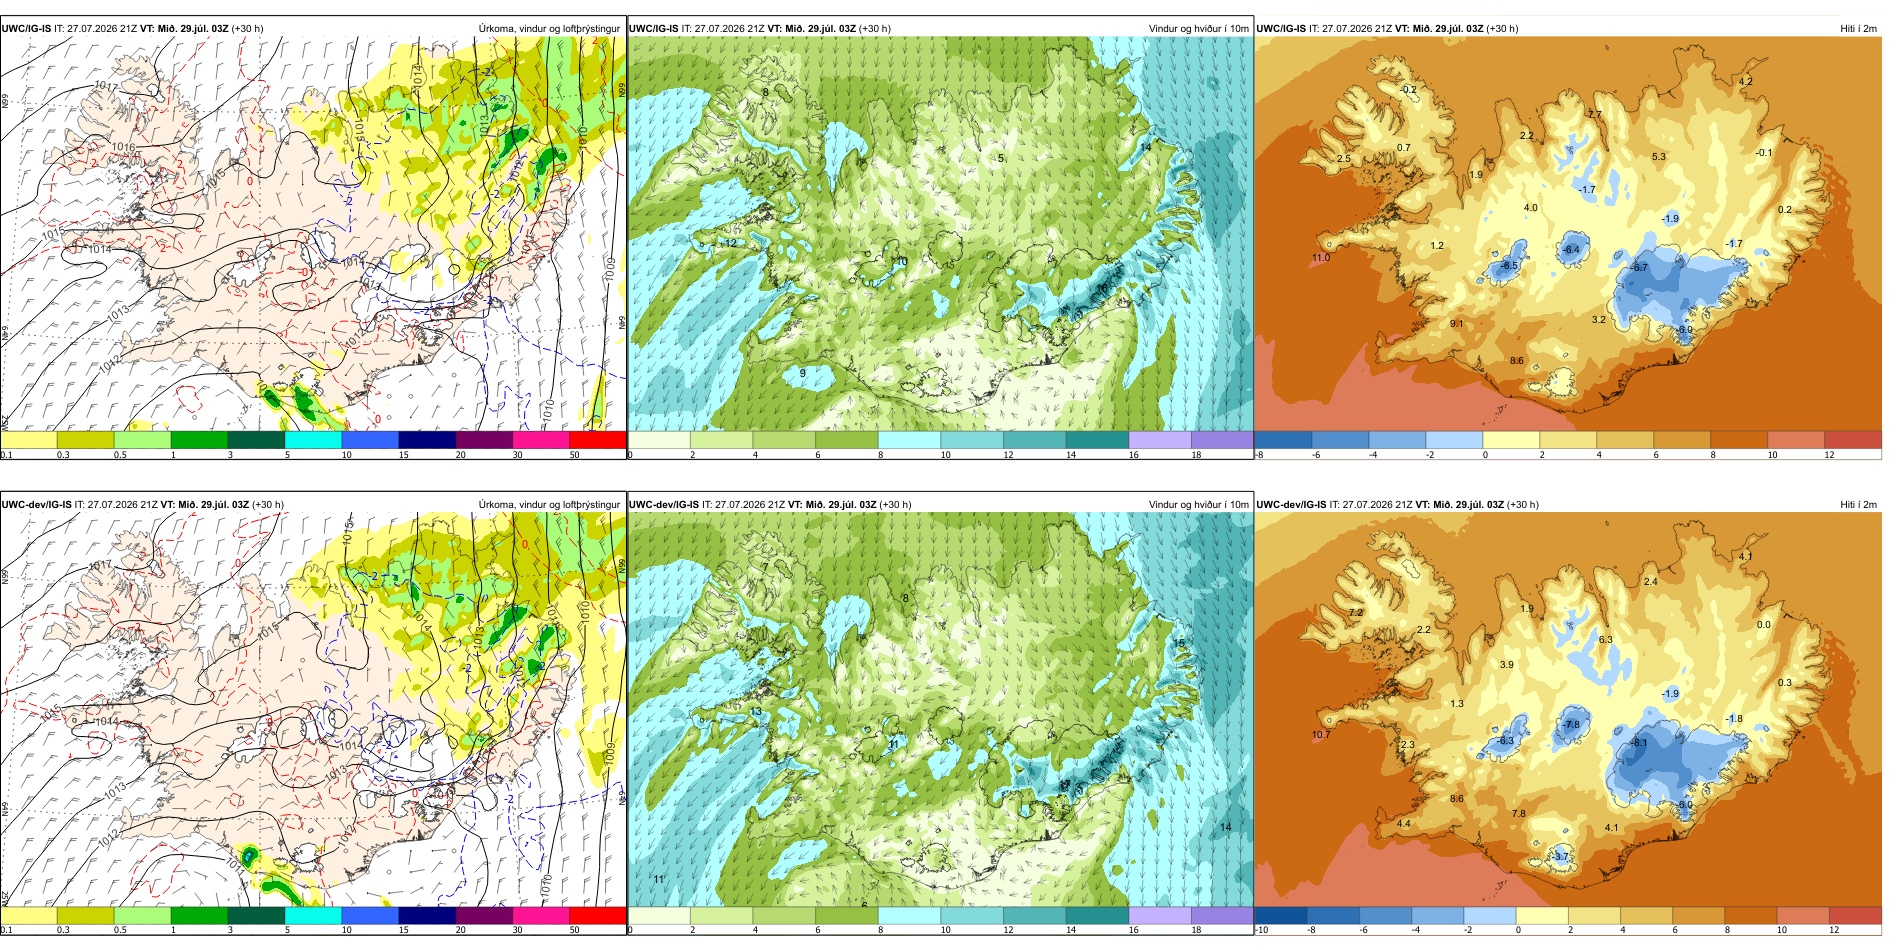The height and width of the screenshot is (950, 1900).
Task: Select the -7.8 glacier value, bottom temperature map
Action: pos(1571,725)
